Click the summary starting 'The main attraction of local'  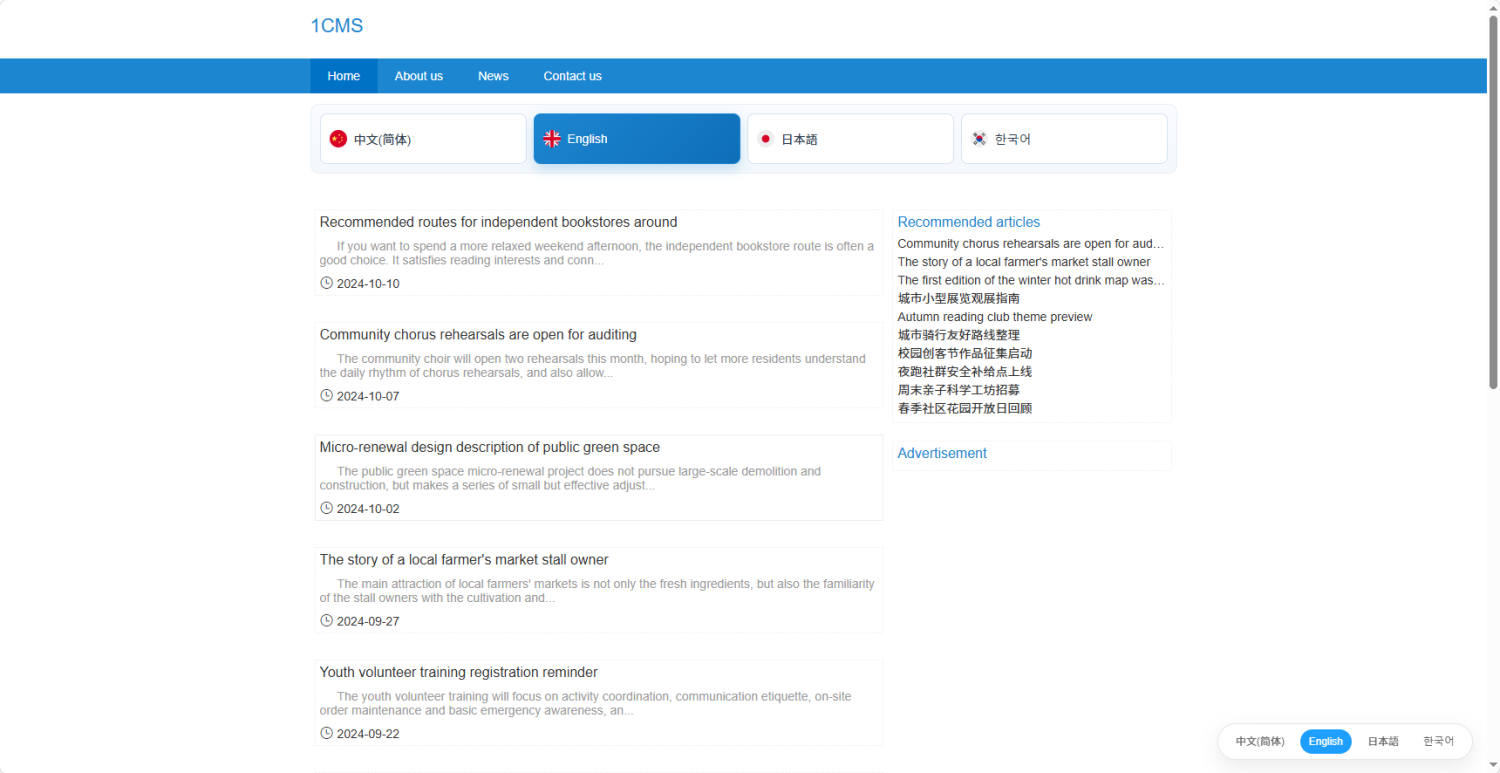597,591
